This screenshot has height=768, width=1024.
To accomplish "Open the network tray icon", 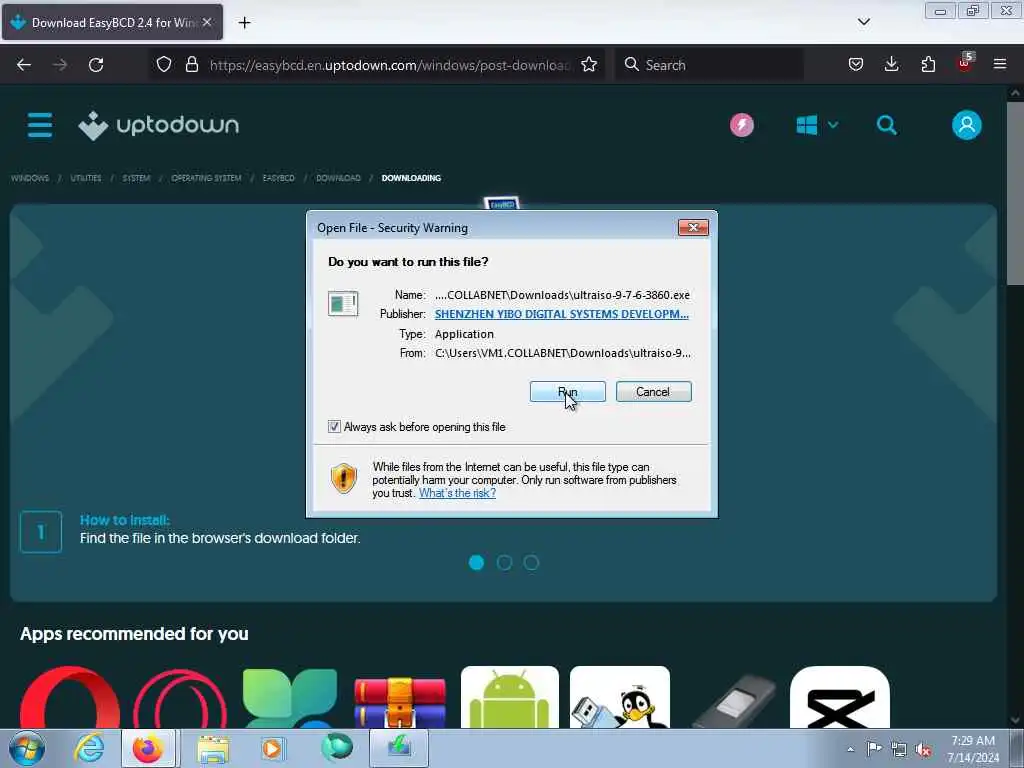I will point(899,749).
